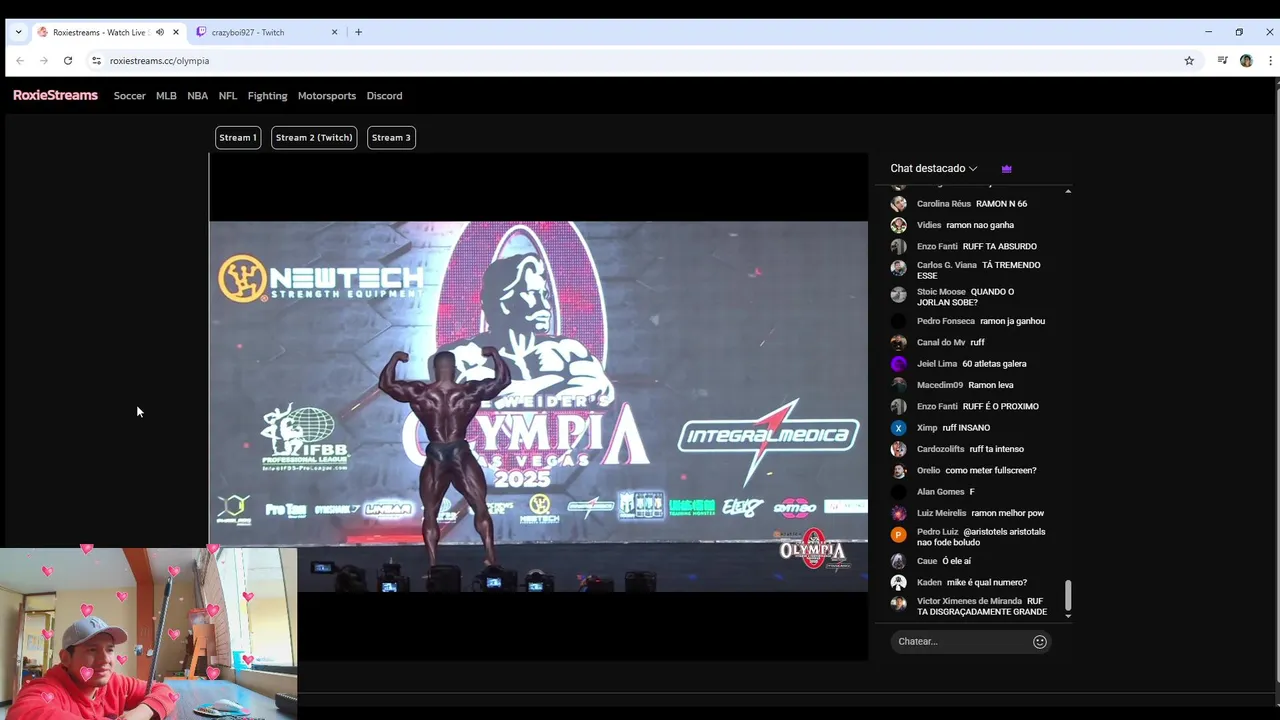Click Macedim09 username in chat
This screenshot has height=720, width=1280.
pyautogui.click(x=940, y=385)
